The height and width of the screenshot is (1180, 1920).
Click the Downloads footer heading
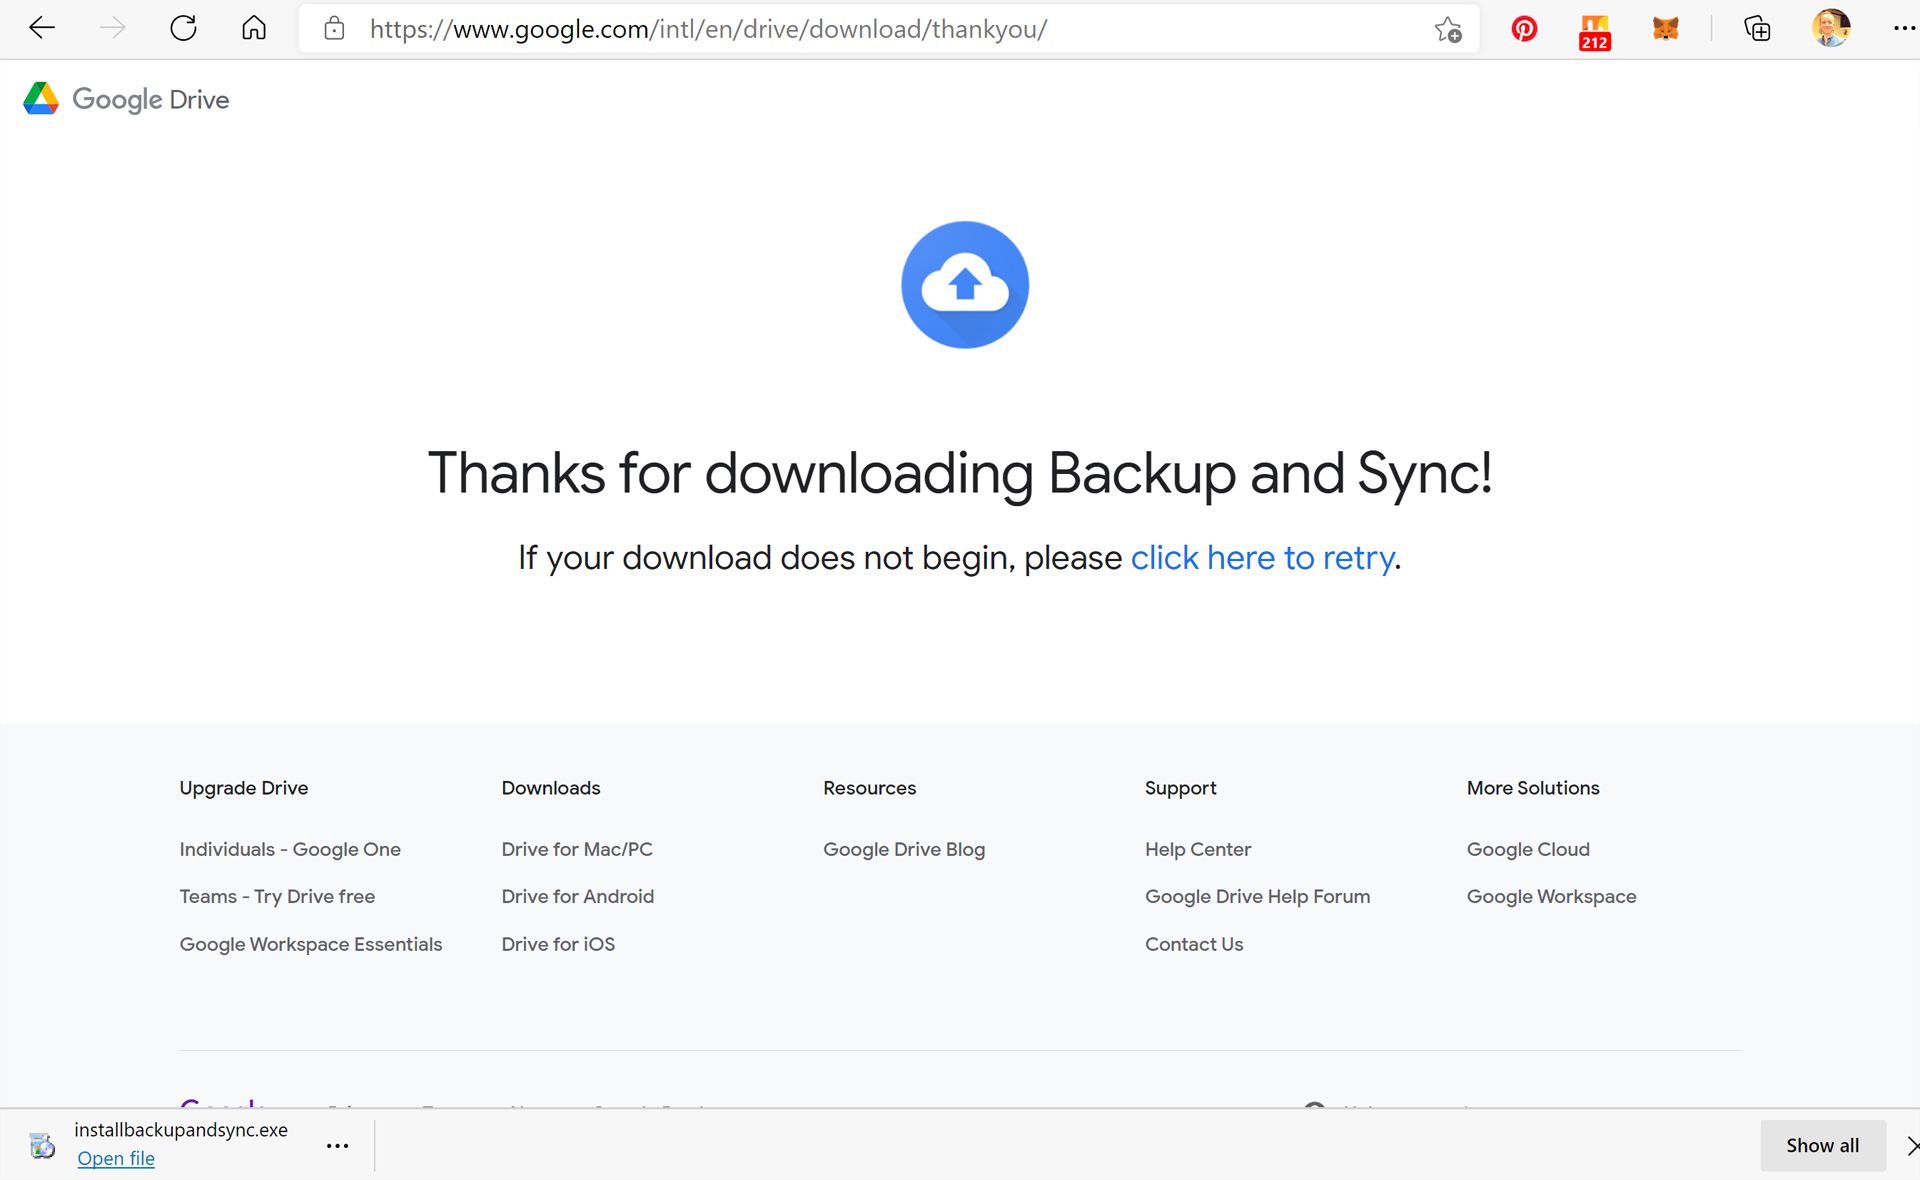click(x=551, y=788)
